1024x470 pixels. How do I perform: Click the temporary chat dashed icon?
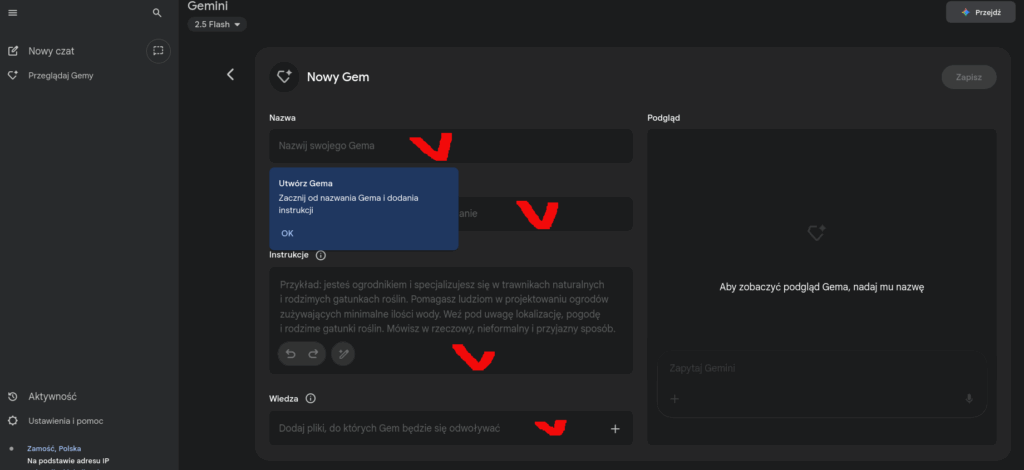click(x=158, y=51)
